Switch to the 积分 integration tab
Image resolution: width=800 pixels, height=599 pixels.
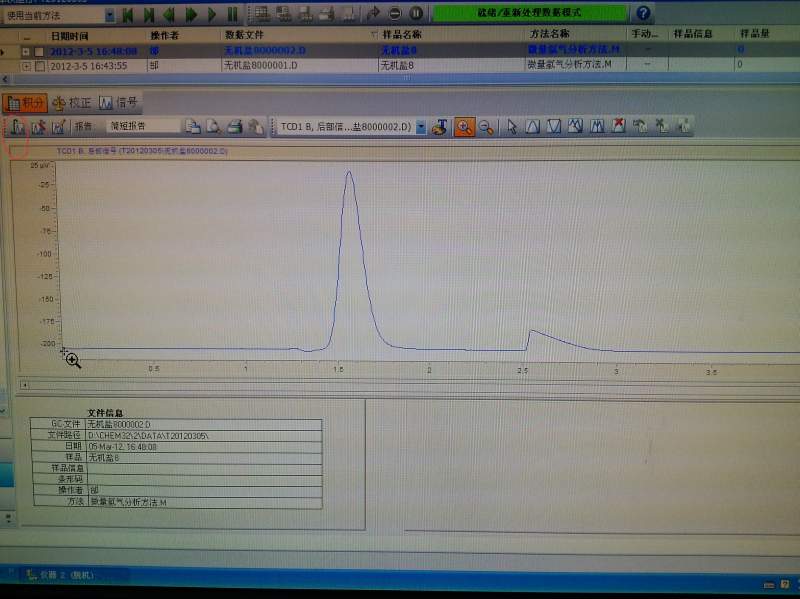click(x=24, y=103)
